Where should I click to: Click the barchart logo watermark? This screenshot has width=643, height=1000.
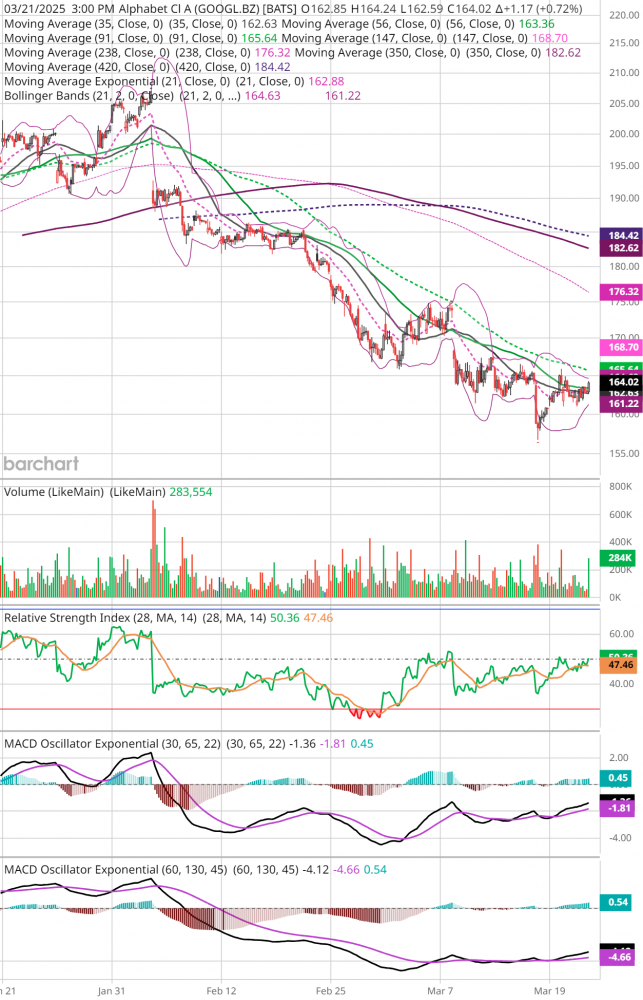(x=40, y=464)
